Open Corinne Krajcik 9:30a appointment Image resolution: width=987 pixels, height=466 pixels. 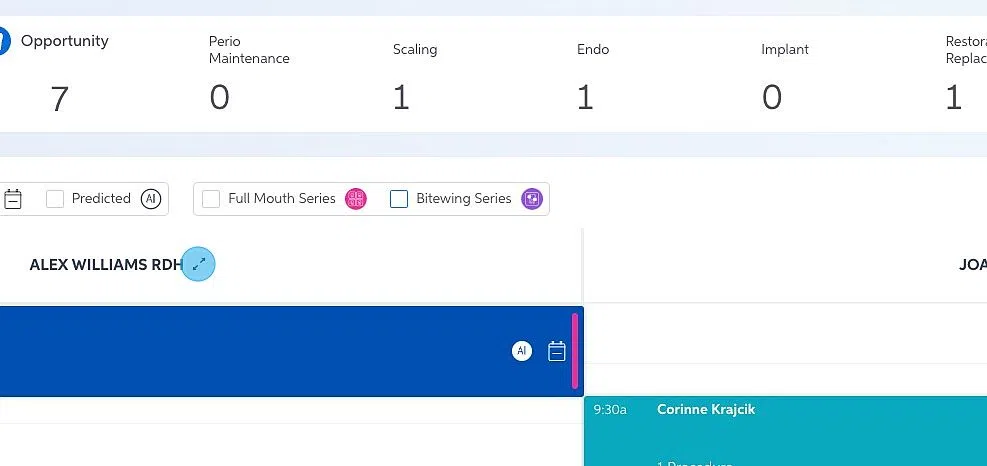click(786, 431)
